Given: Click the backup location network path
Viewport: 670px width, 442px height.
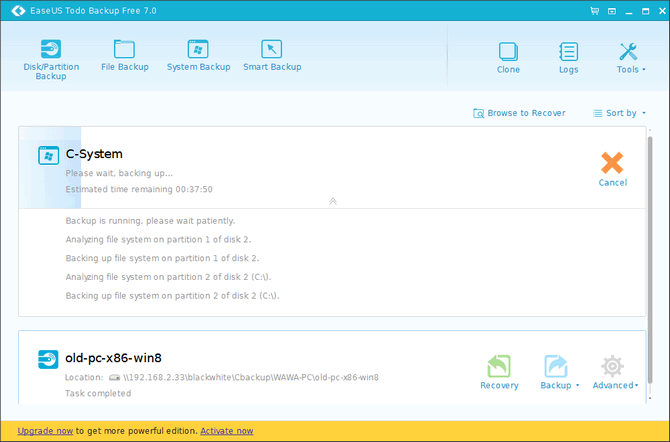Looking at the screenshot, I should [251, 377].
